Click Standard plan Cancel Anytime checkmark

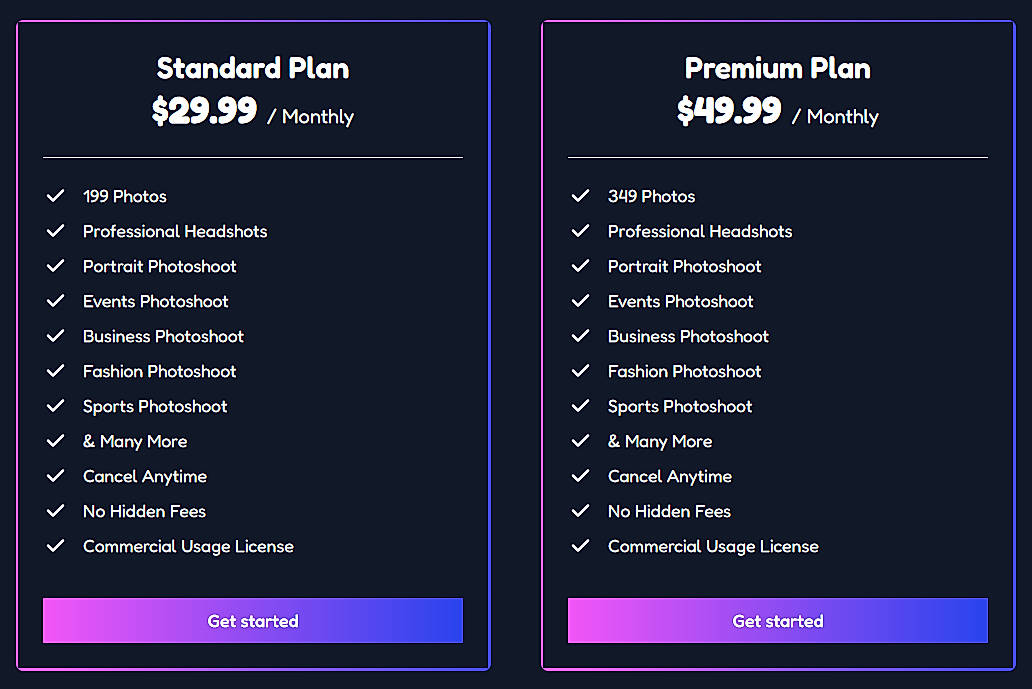click(x=55, y=476)
